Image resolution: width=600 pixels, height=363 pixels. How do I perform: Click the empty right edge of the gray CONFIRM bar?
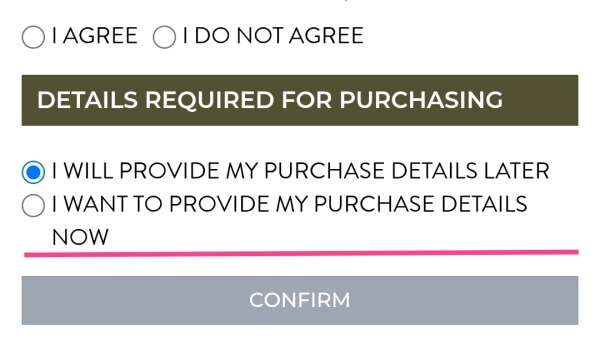point(536,300)
